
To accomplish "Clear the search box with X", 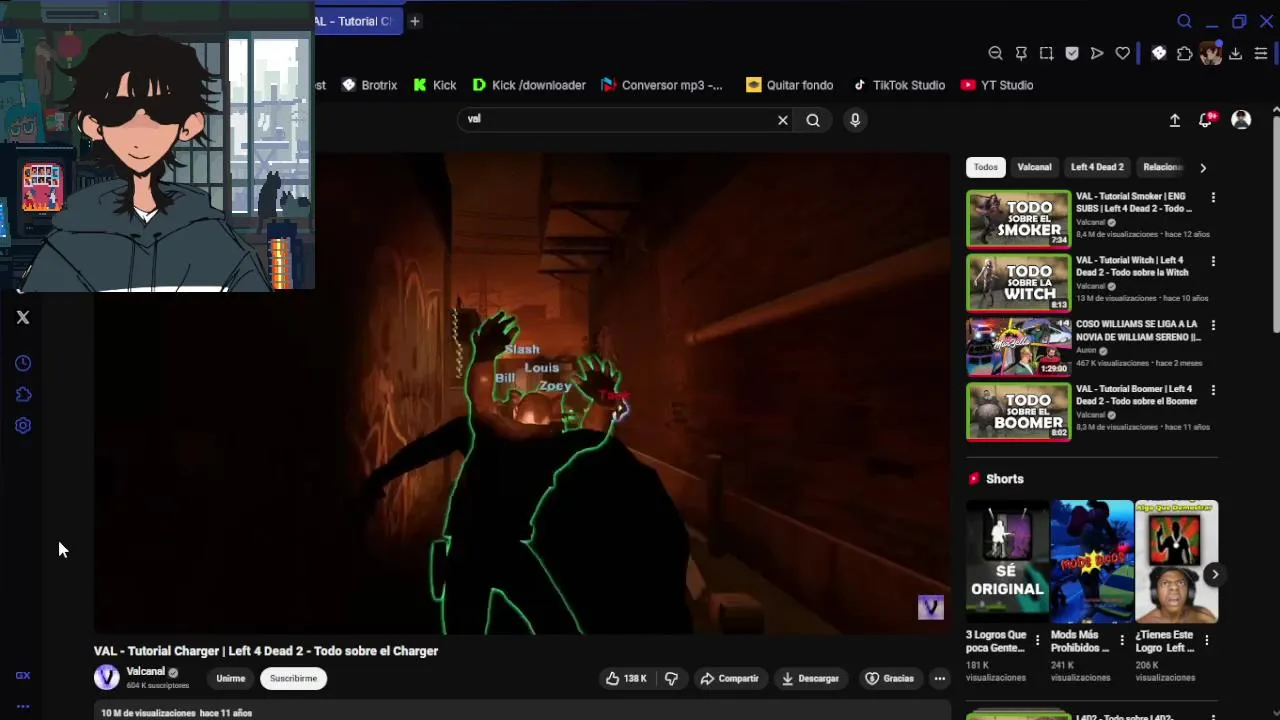I will tap(783, 120).
